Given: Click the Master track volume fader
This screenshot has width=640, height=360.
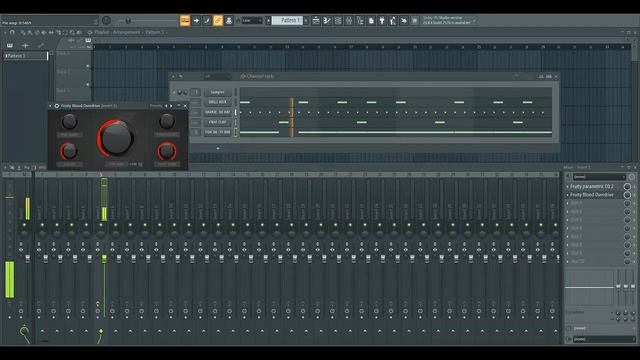Looking at the screenshot, I should click(x=27, y=258).
